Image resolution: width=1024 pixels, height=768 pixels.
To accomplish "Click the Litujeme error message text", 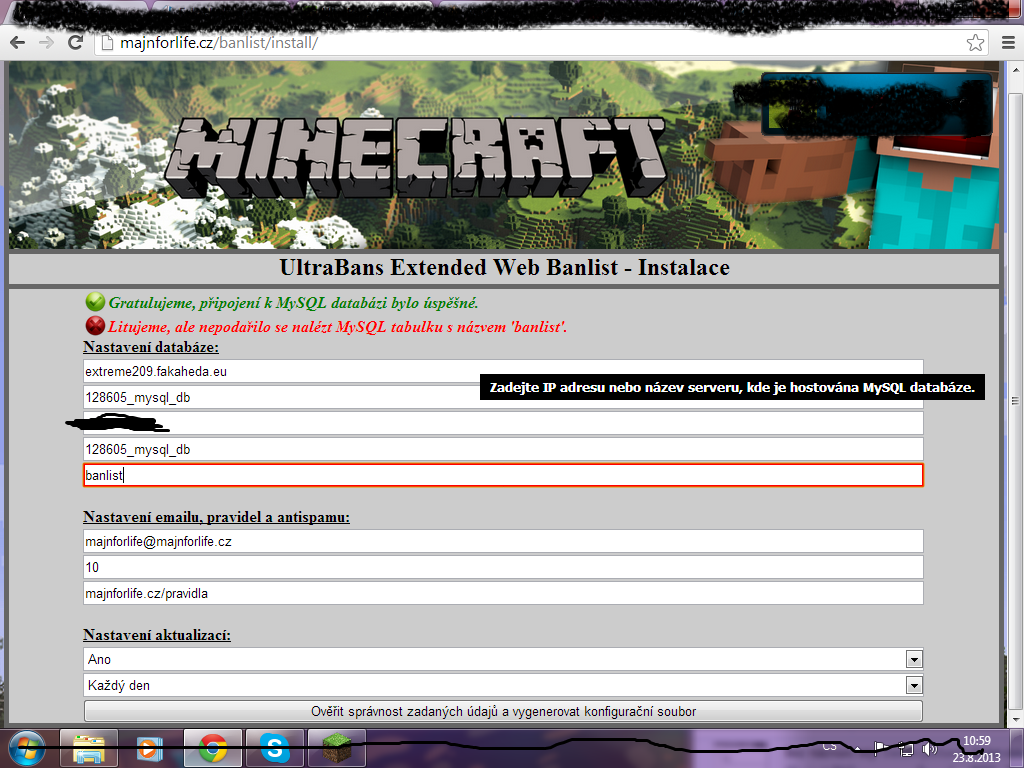I will tap(338, 327).
